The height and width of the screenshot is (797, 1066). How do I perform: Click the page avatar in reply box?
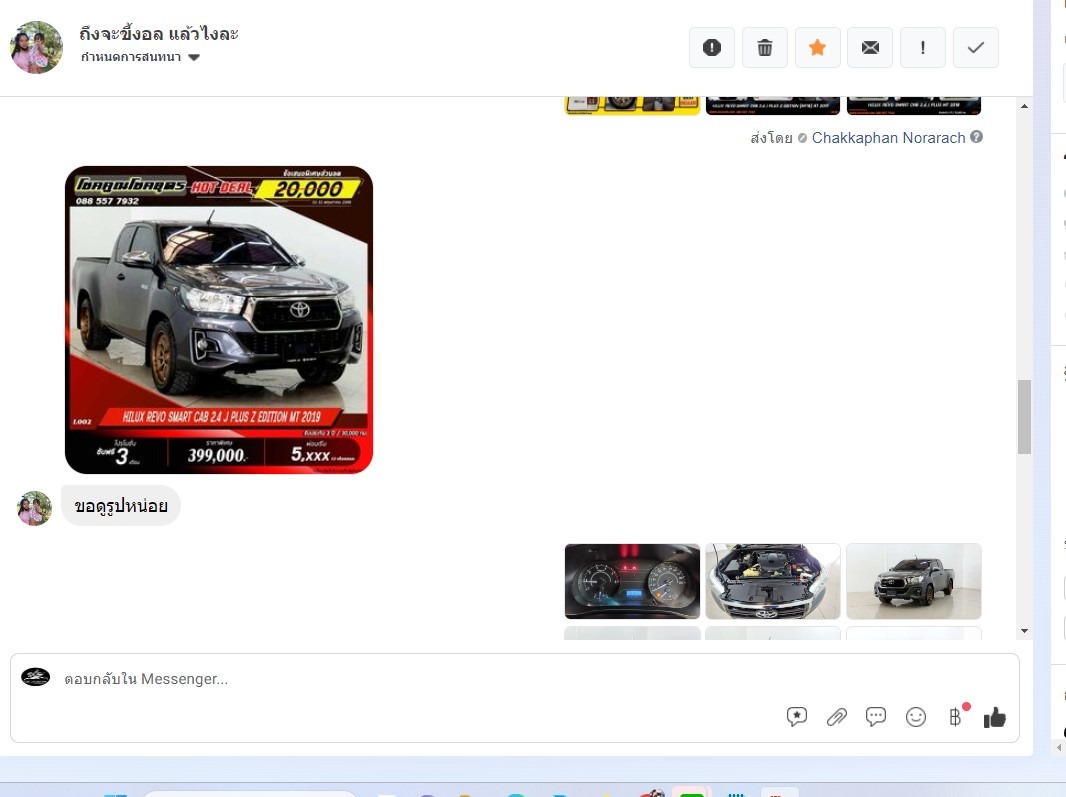click(x=35, y=677)
